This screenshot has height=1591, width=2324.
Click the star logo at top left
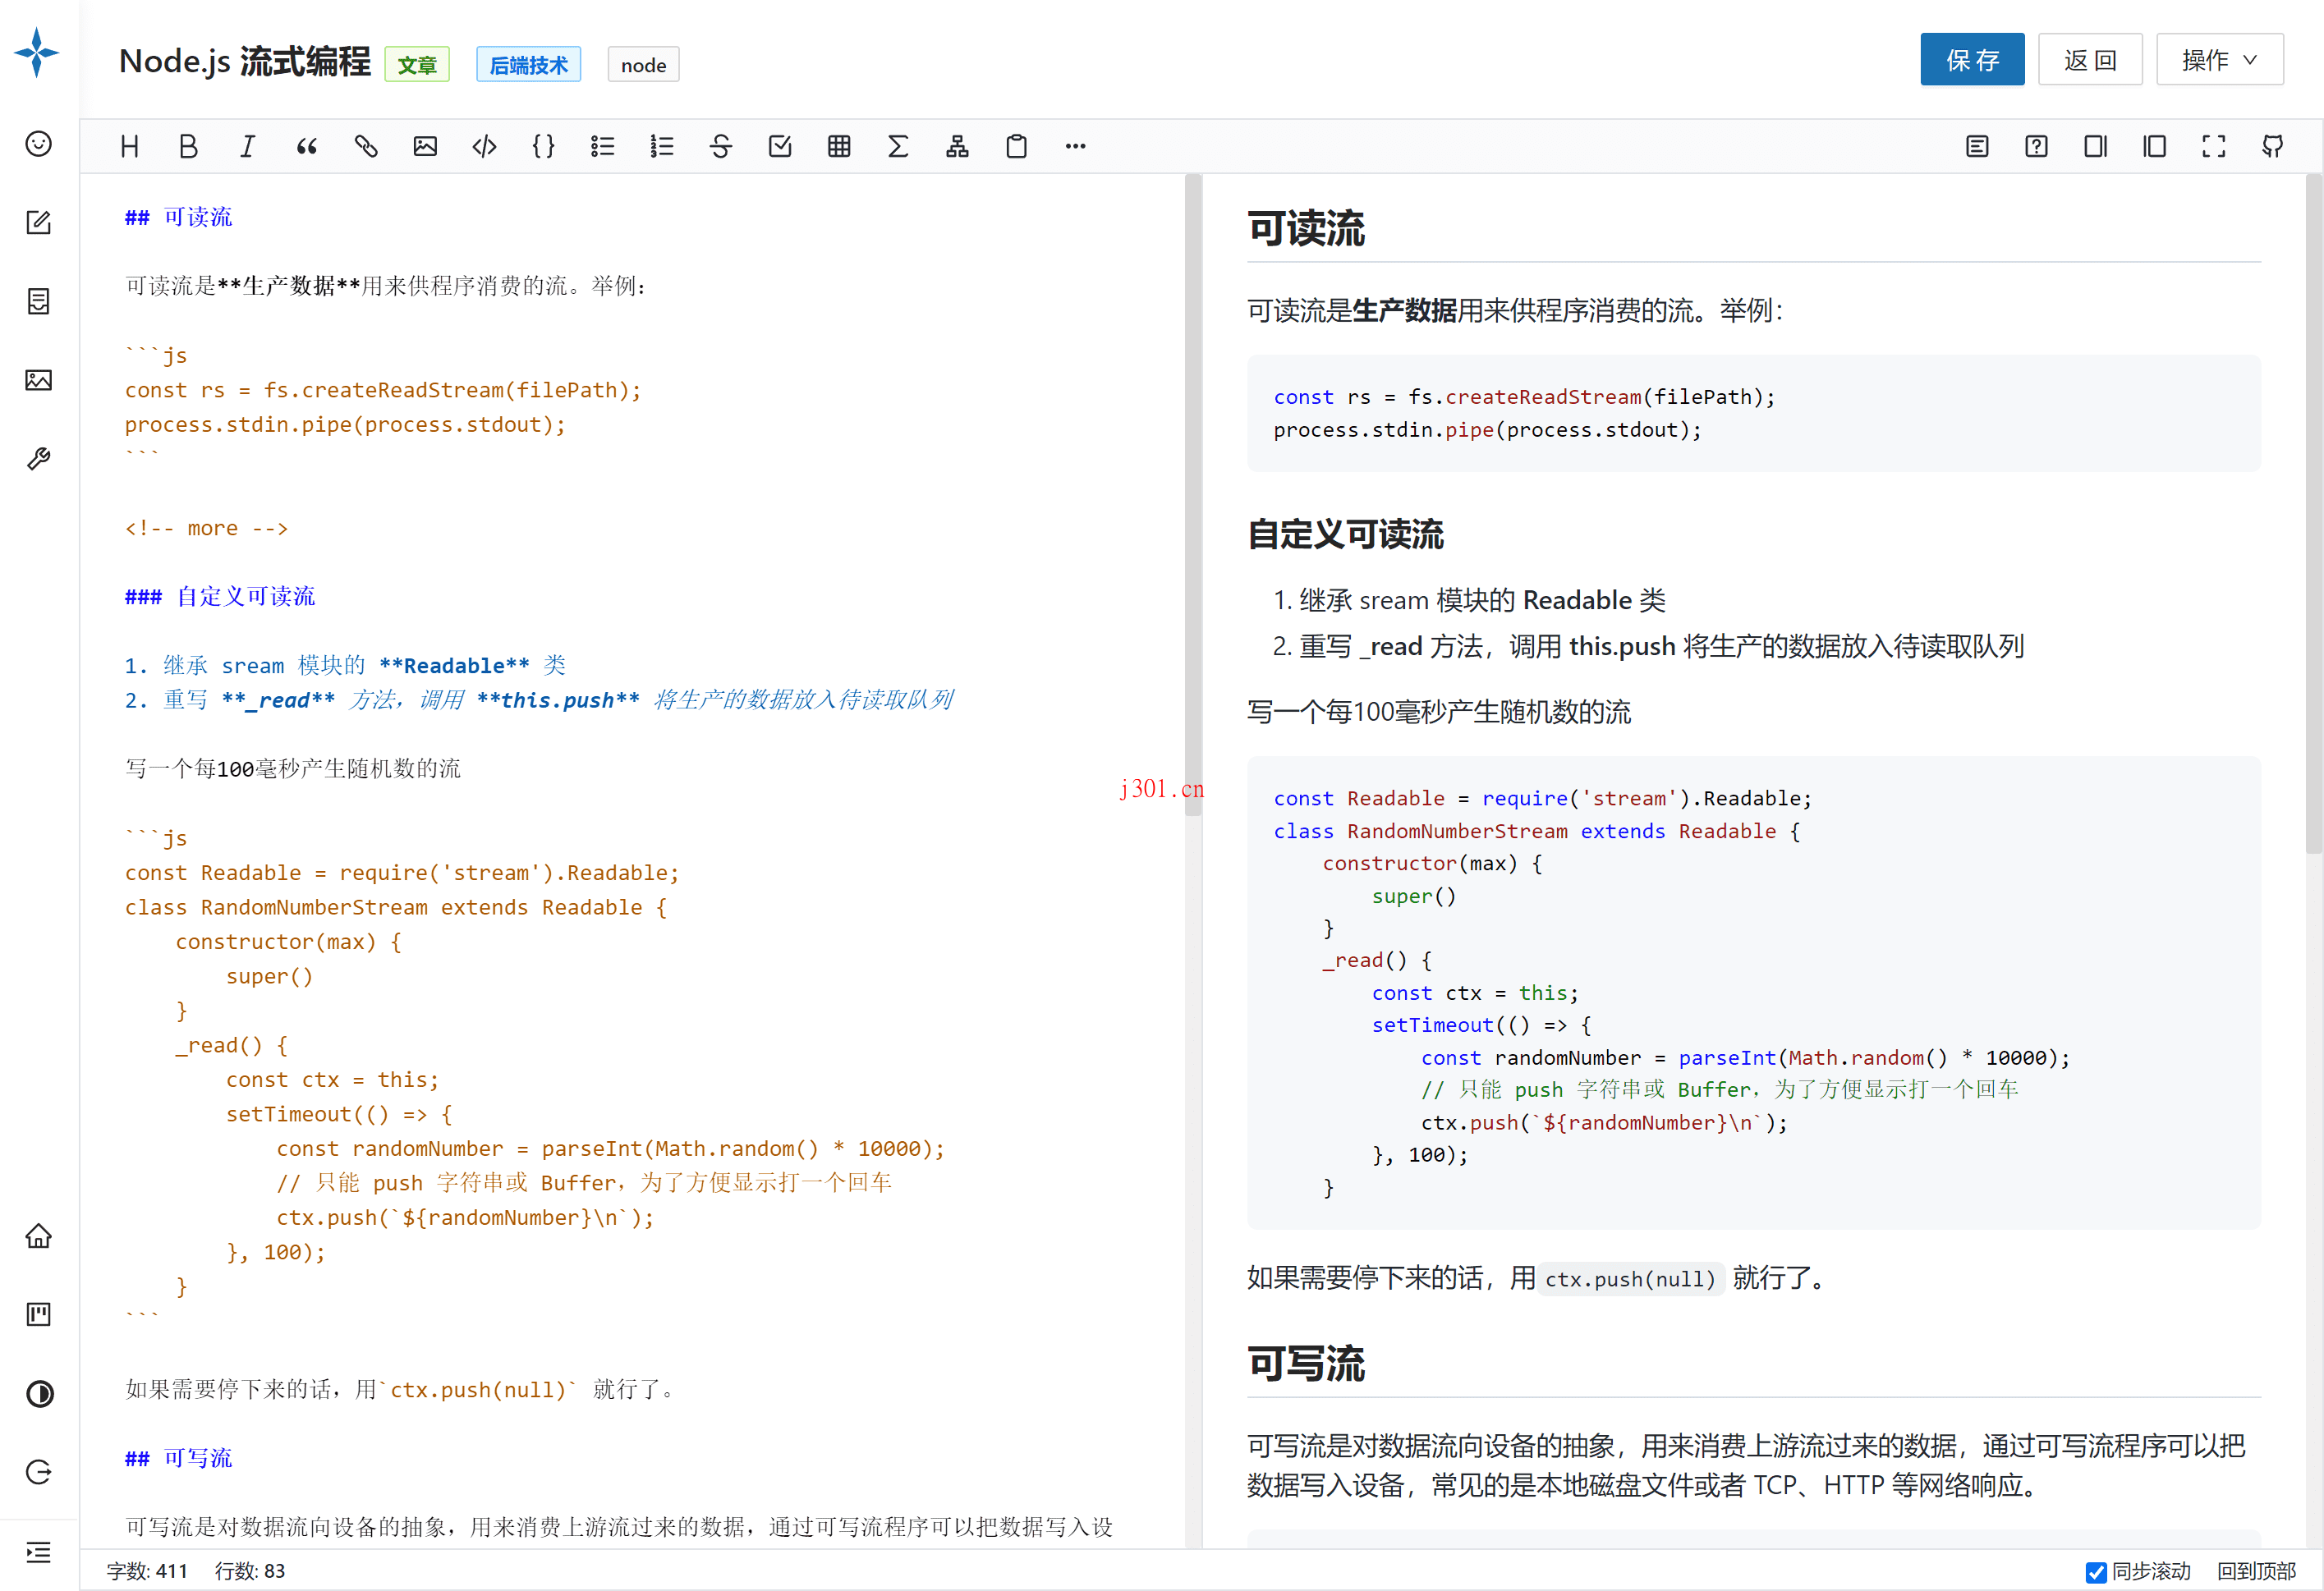(x=37, y=52)
